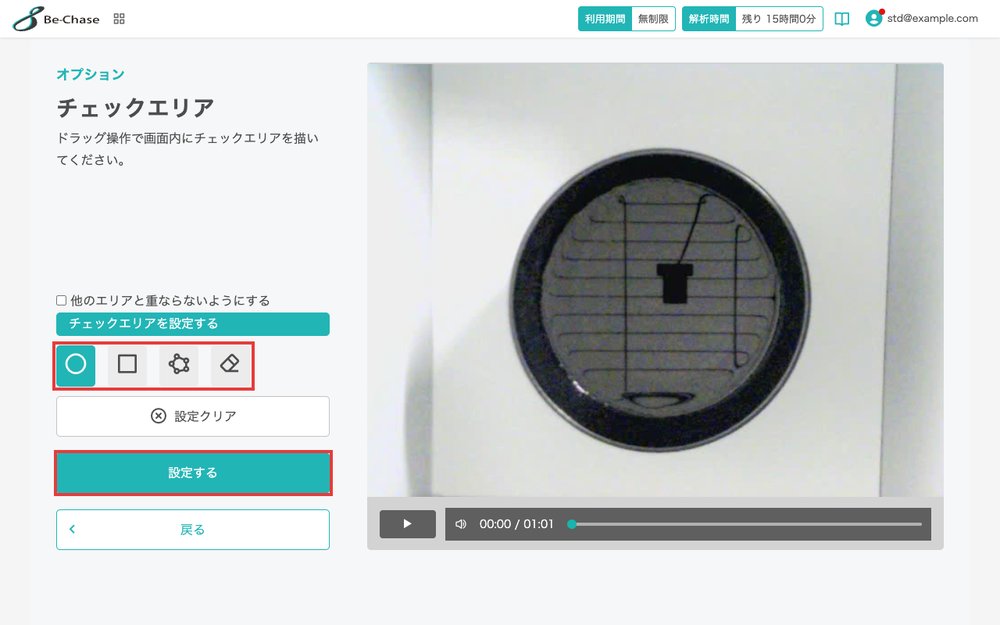Screen dimensions: 1000x625
Task: Click the 残り 15時間0分 text
Action: tap(779, 19)
